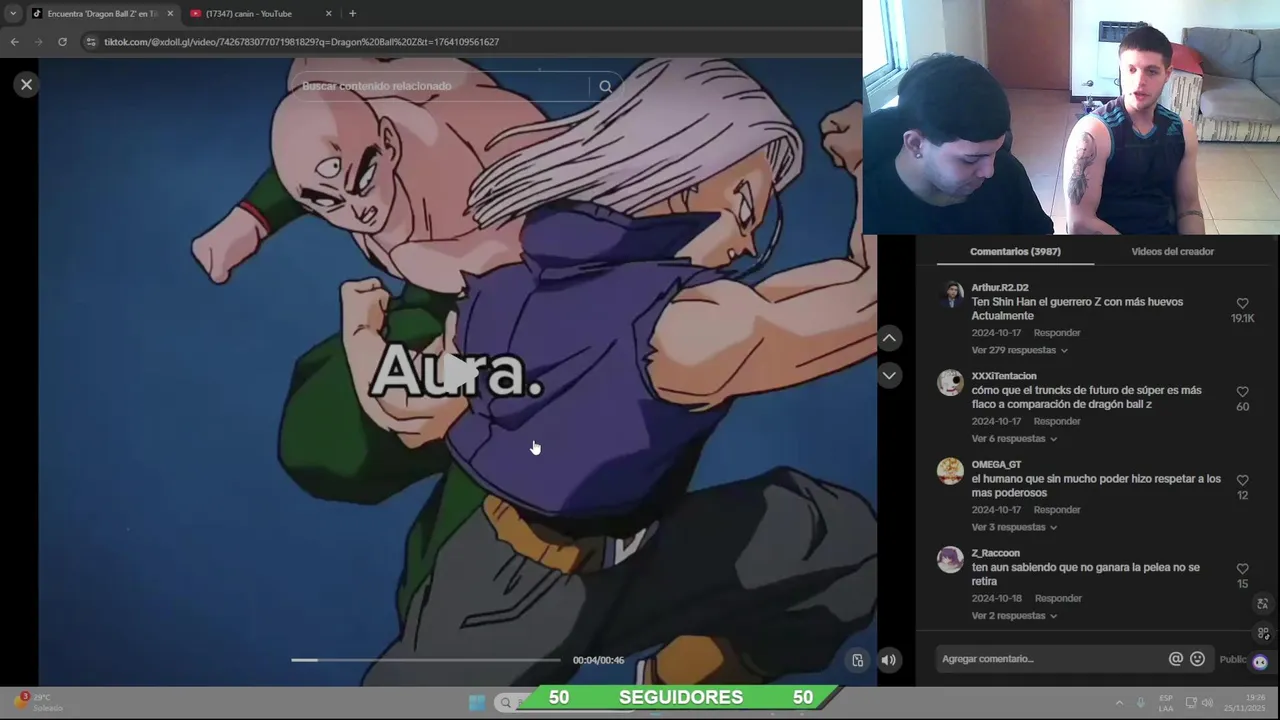
Task: Open Arthur.R2.D2's profile avatar
Action: (950, 294)
